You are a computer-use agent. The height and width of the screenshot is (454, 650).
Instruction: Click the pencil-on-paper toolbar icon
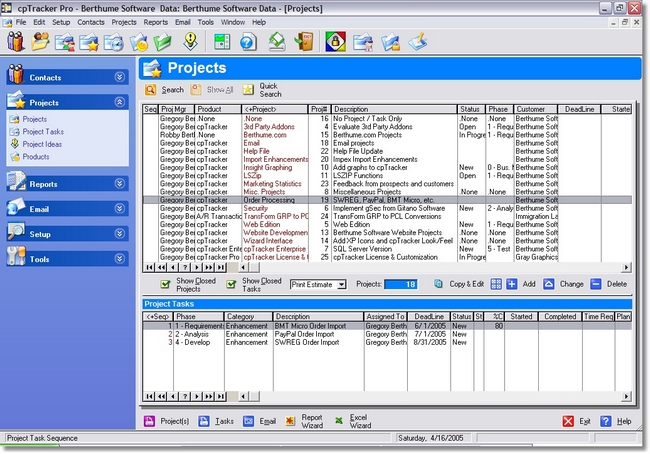[x=418, y=42]
